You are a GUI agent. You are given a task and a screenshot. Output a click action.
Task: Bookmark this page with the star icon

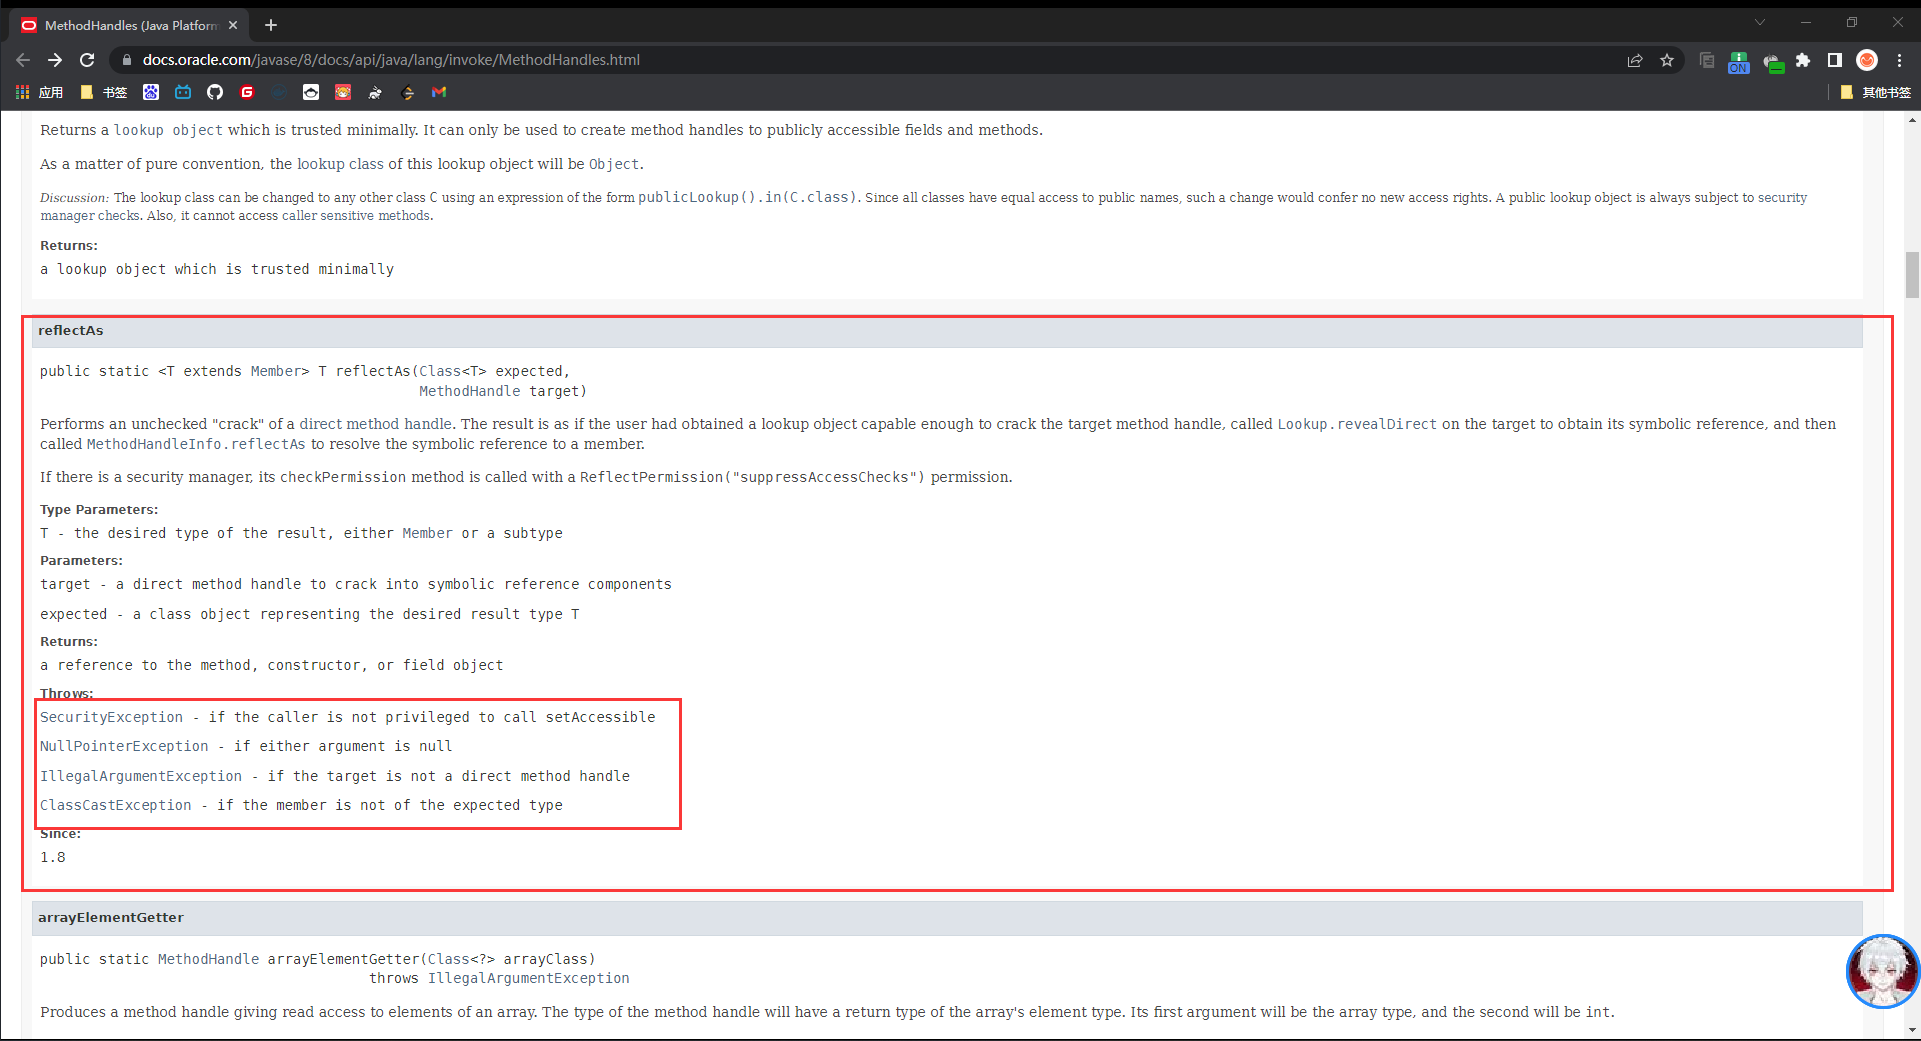click(1667, 60)
